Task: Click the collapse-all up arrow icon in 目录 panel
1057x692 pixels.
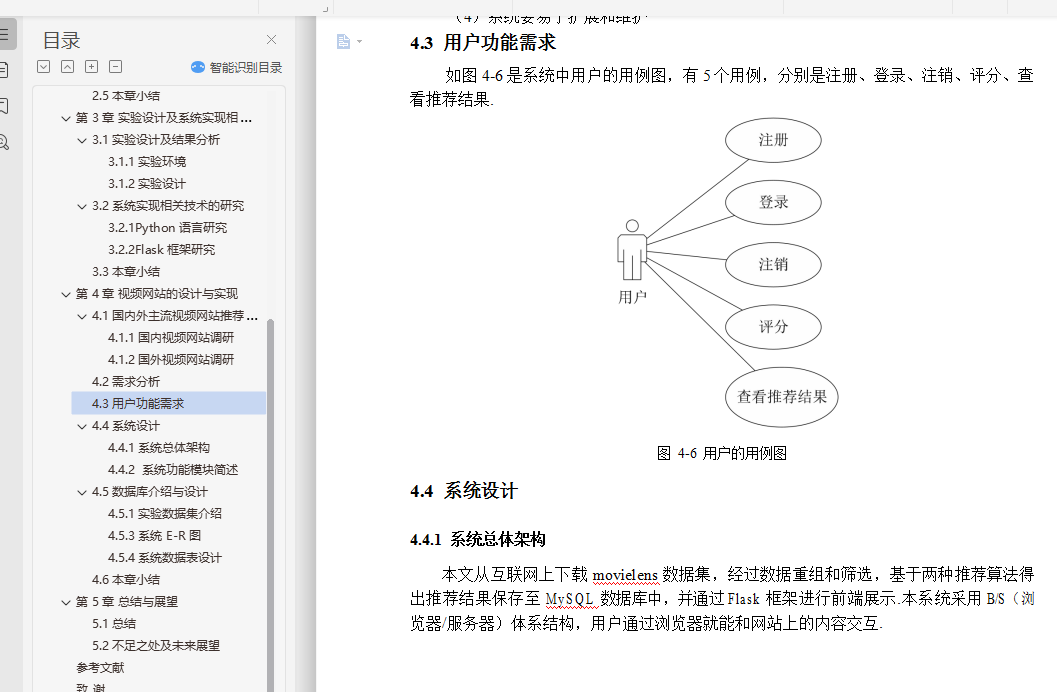Action: 67,67
